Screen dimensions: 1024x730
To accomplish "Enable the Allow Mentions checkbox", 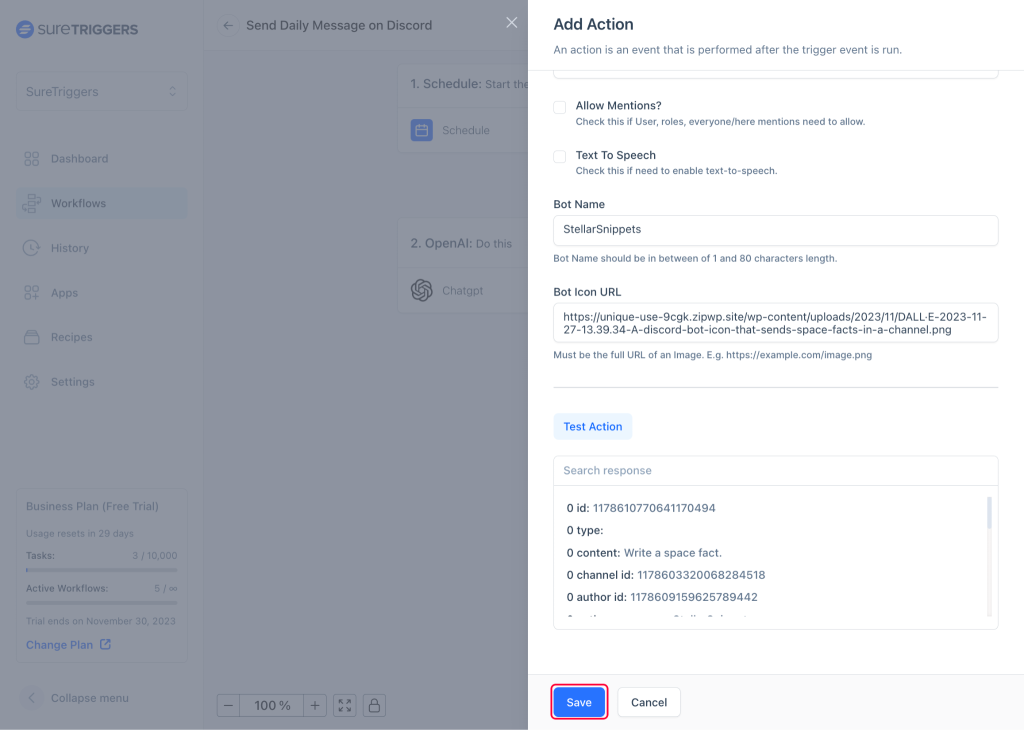I will (559, 105).
